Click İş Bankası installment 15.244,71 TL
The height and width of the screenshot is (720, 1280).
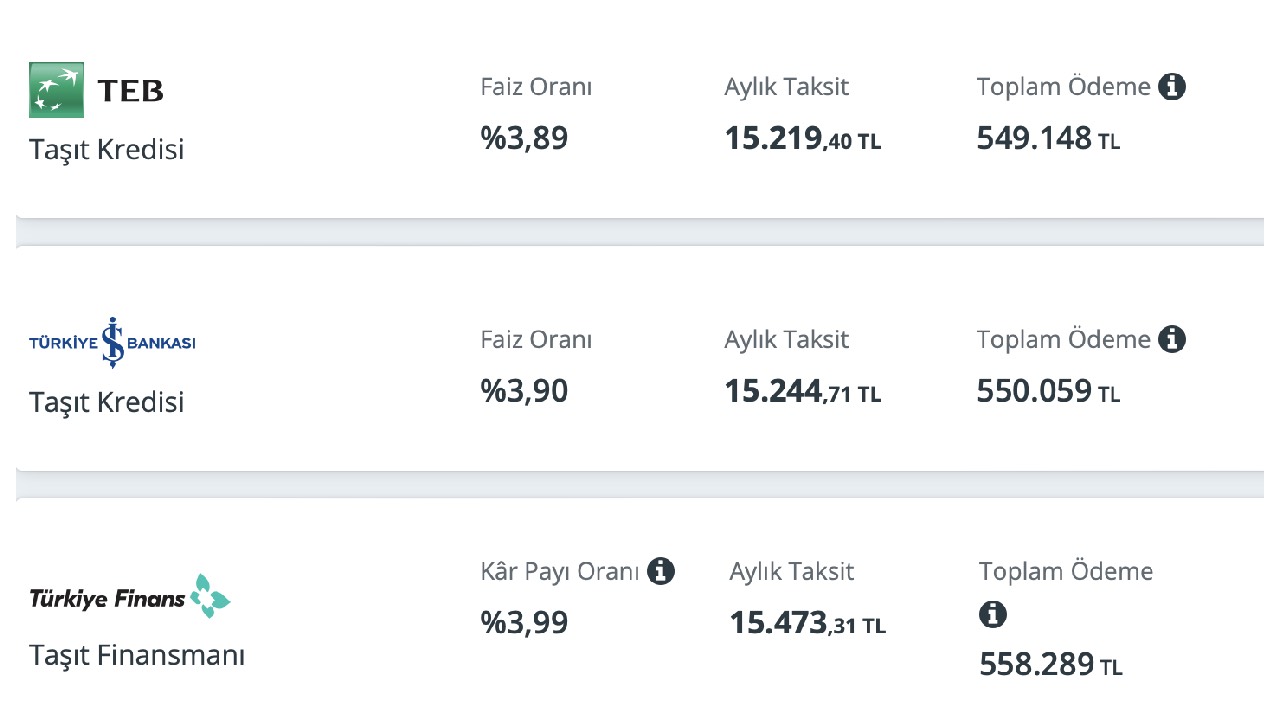(x=803, y=392)
